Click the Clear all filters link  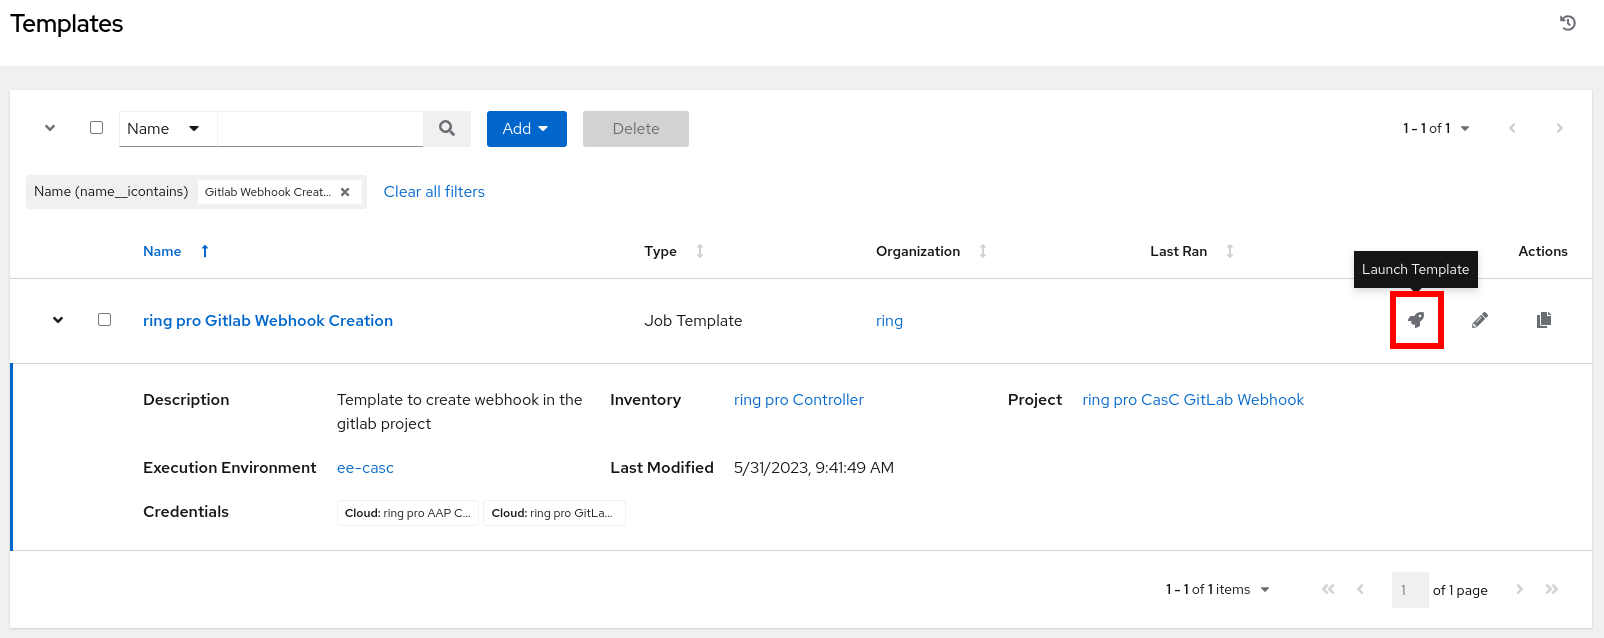pyautogui.click(x=434, y=192)
